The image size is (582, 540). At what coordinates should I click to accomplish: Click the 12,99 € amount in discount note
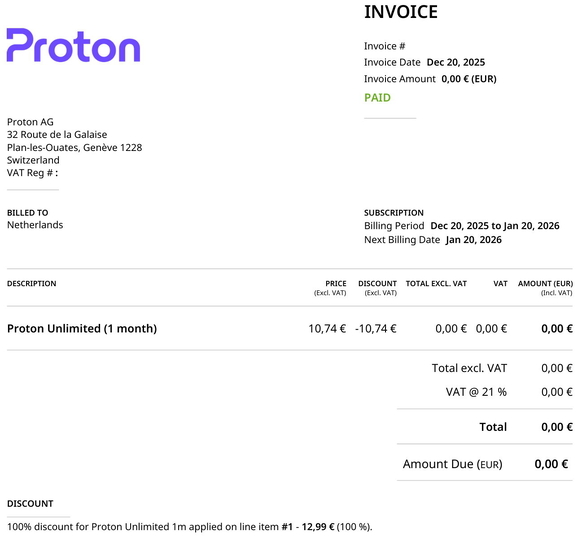click(x=318, y=527)
